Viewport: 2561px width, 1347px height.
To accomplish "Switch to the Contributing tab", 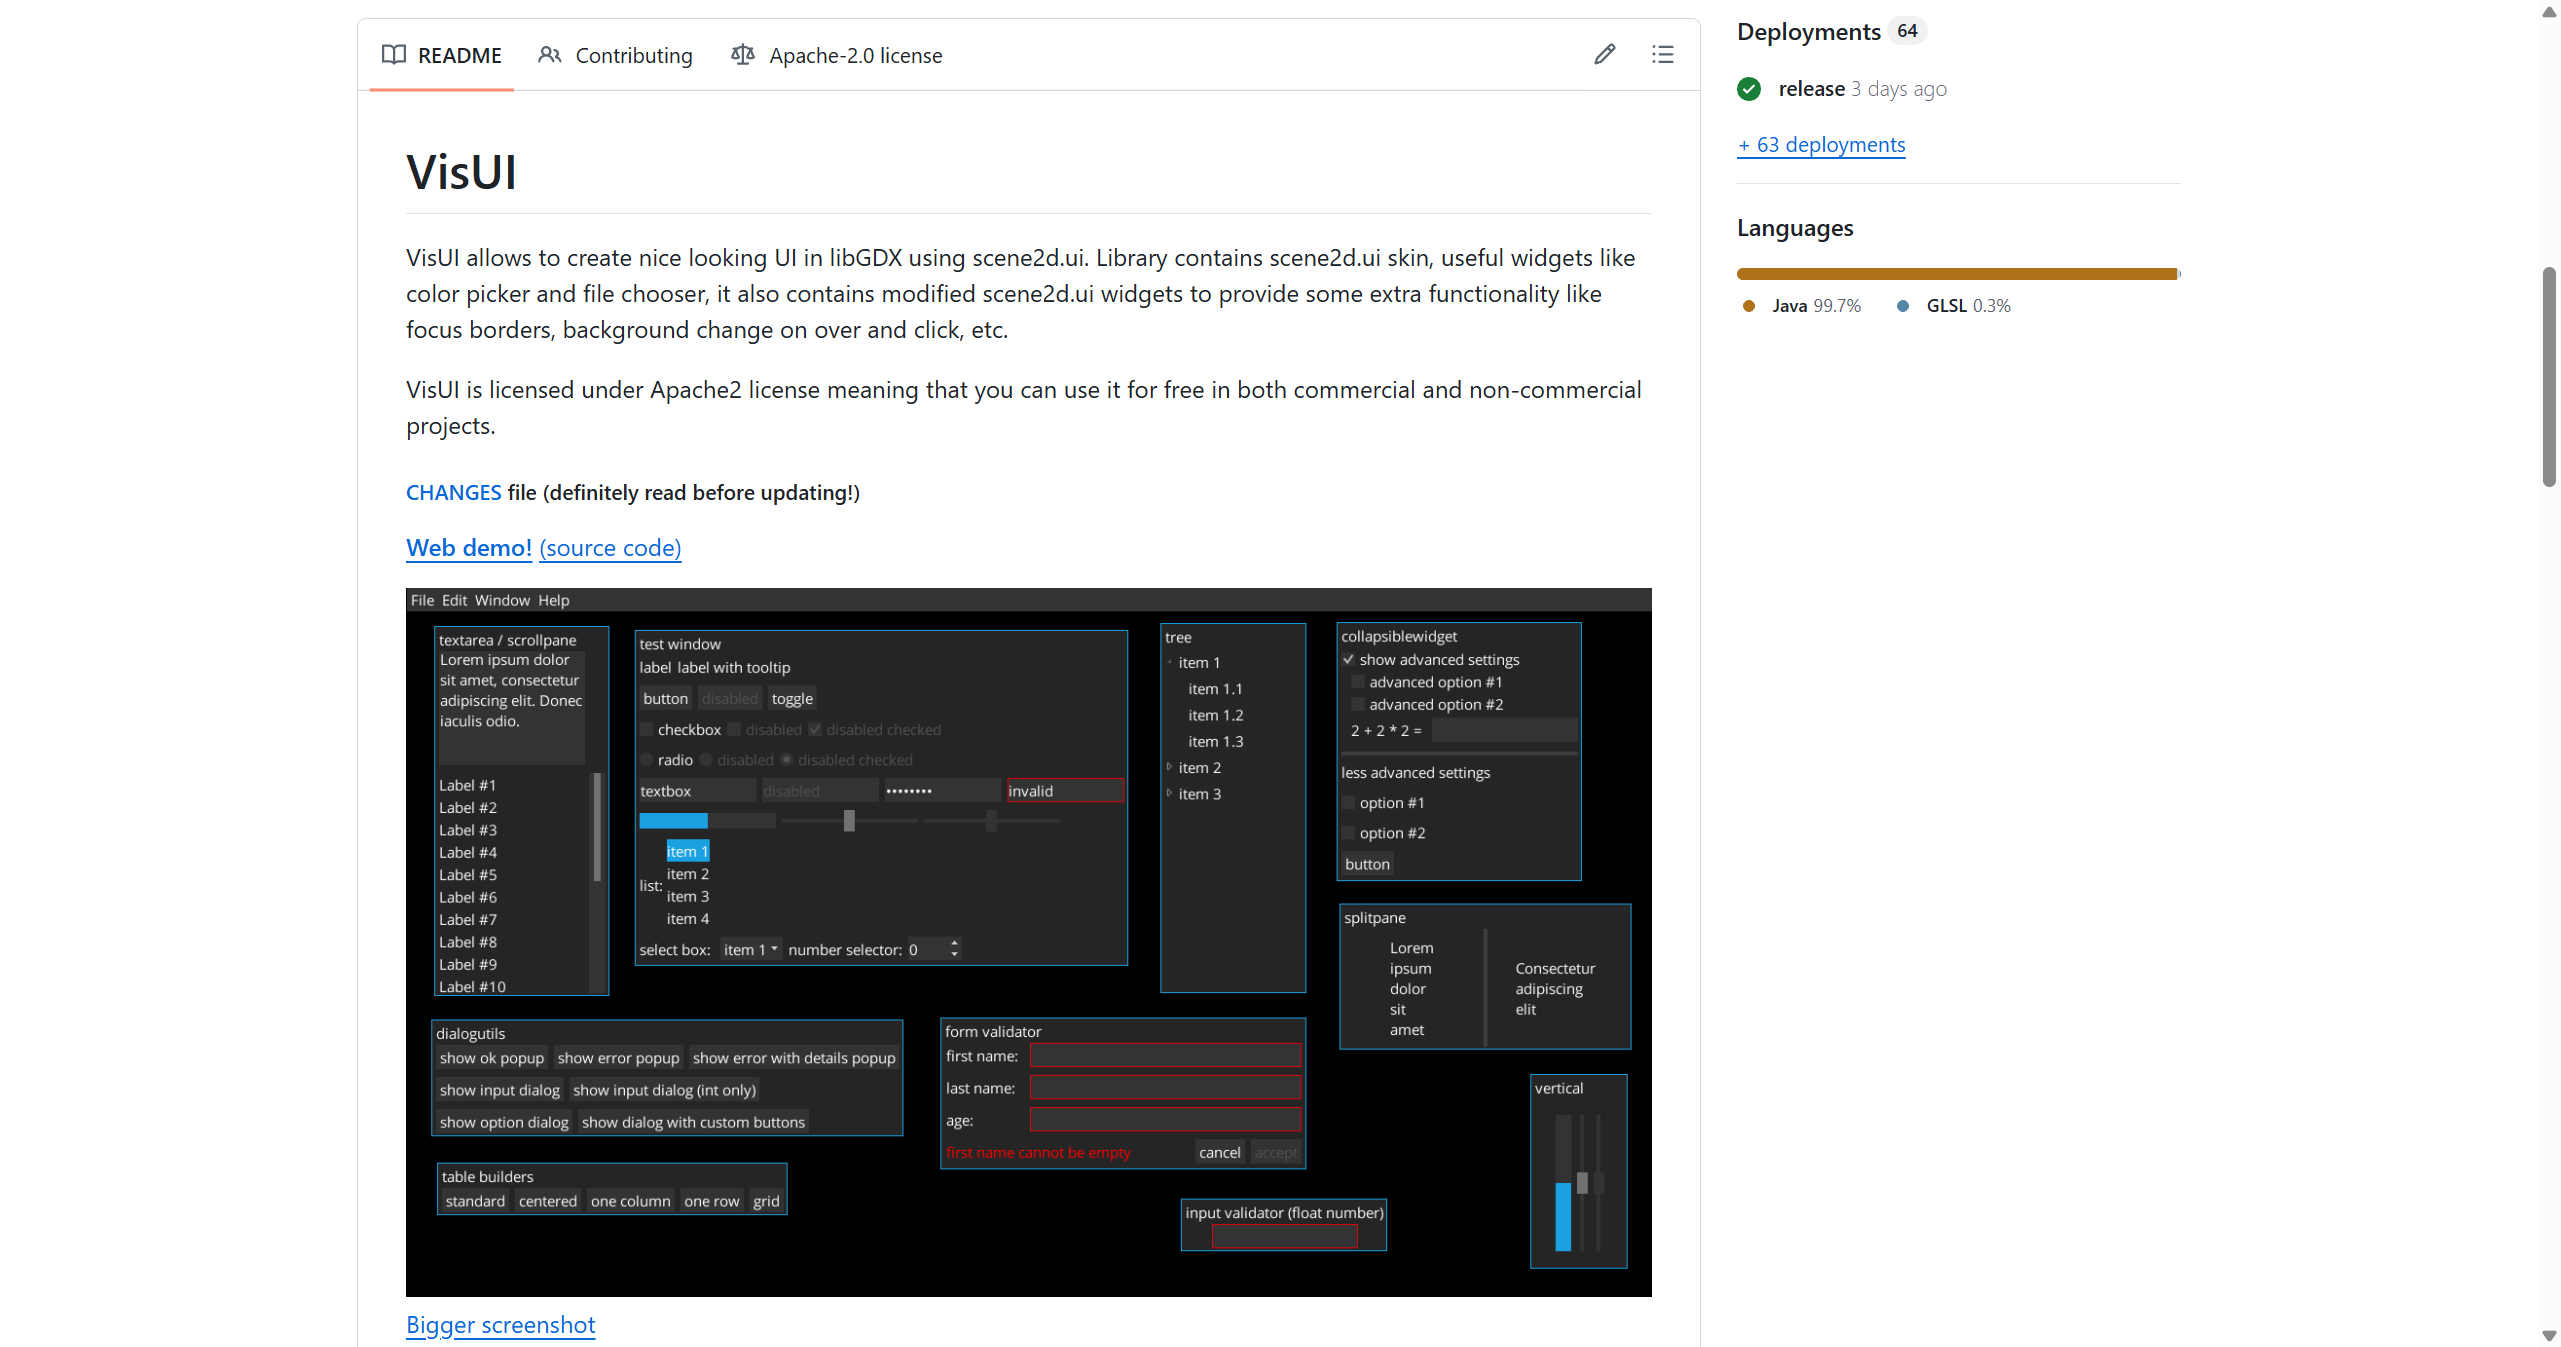I will (x=633, y=55).
